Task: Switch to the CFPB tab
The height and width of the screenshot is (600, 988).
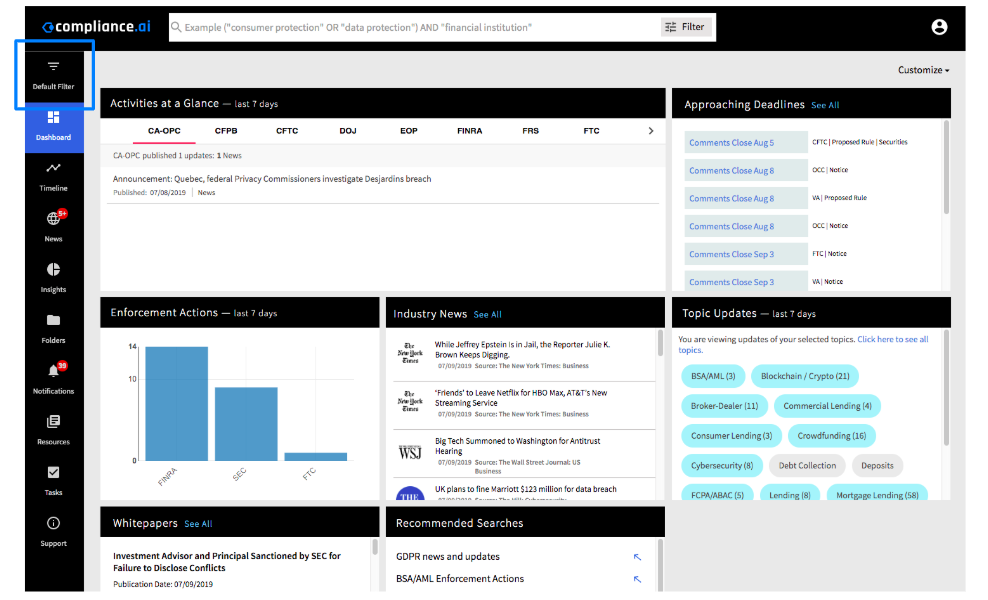Action: (226, 131)
